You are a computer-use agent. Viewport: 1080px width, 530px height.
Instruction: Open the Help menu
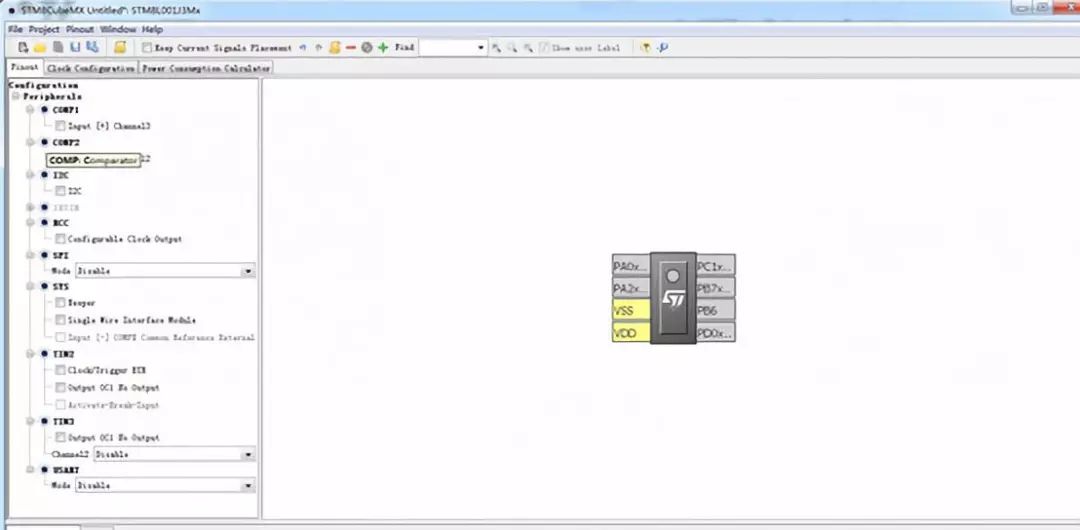click(152, 30)
